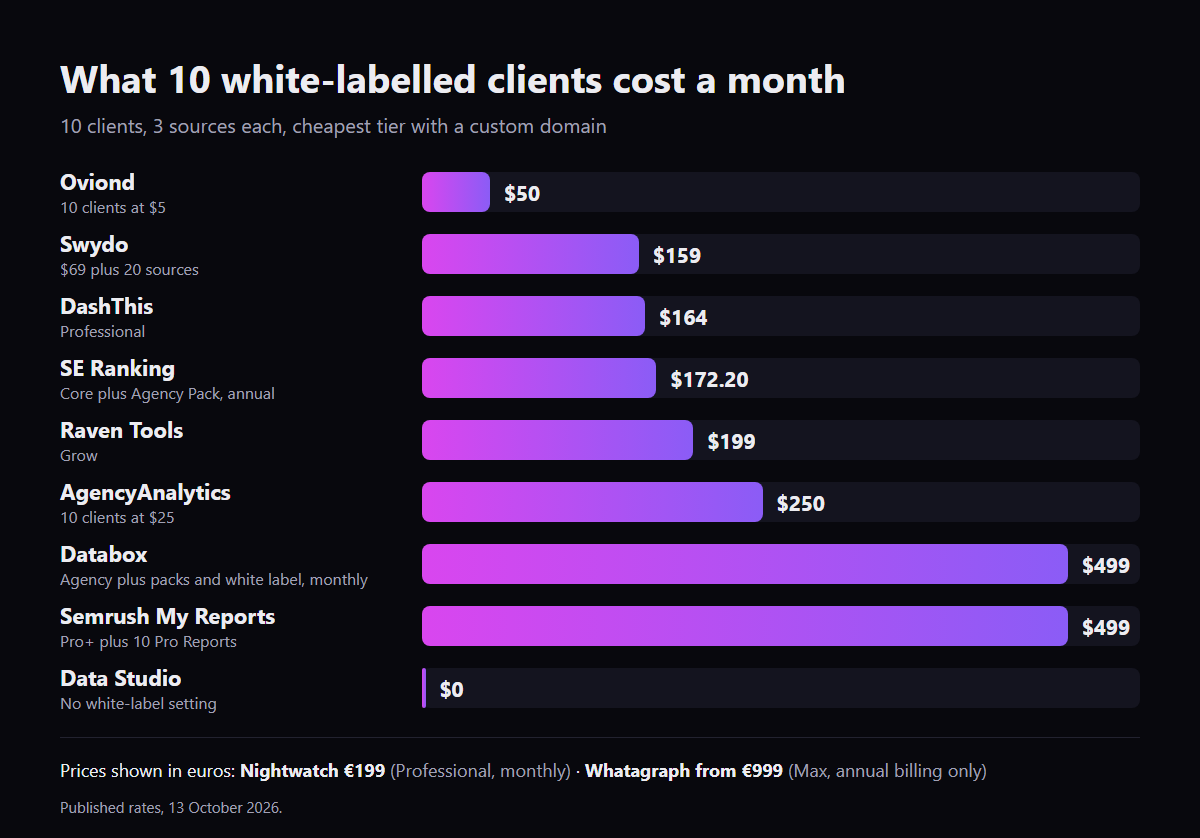Screen dimensions: 1200x838
Task: Click '(Max, annual billing only)' footnote text
Action: [888, 771]
